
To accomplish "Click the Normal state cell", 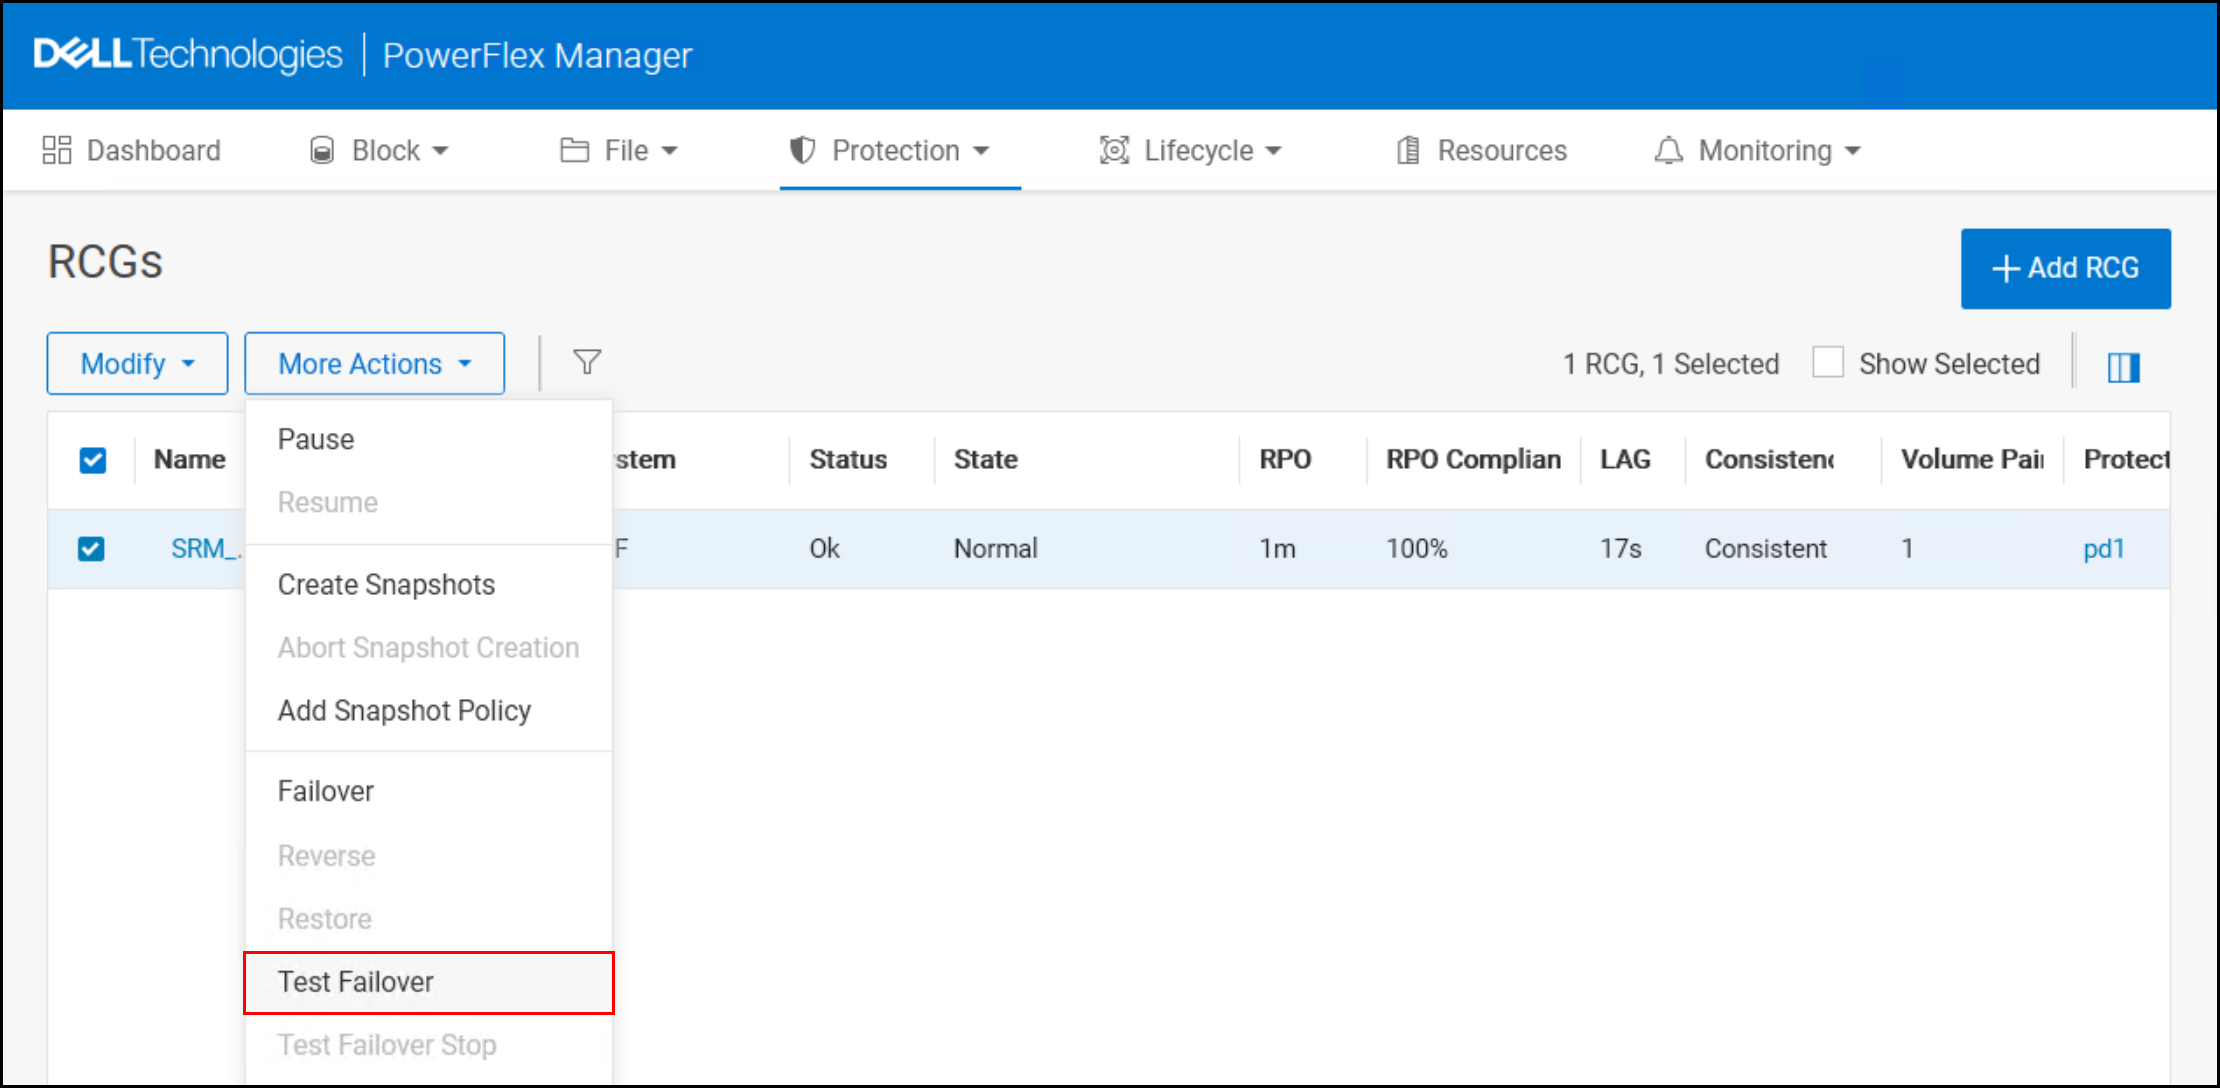I will click(995, 549).
